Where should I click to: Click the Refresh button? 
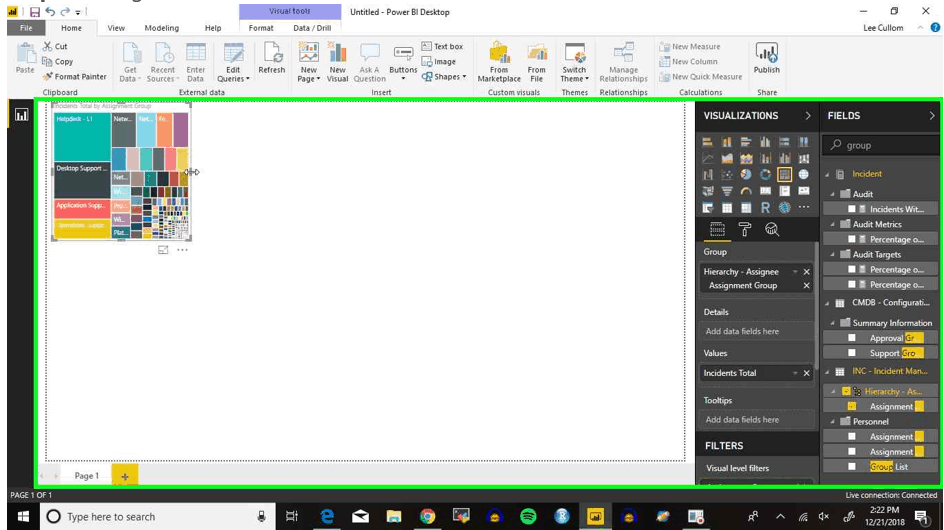pyautogui.click(x=272, y=58)
